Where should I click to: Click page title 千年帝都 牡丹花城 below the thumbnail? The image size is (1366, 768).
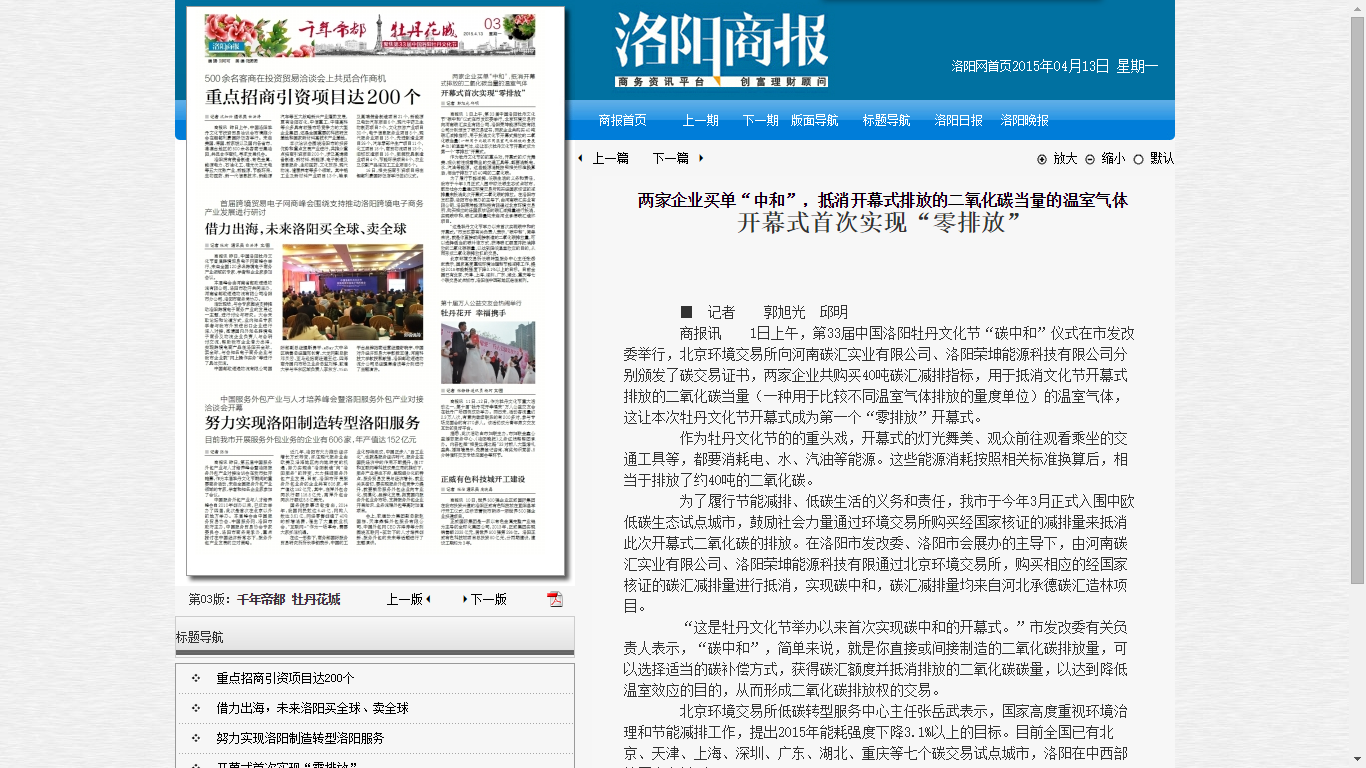(x=288, y=599)
